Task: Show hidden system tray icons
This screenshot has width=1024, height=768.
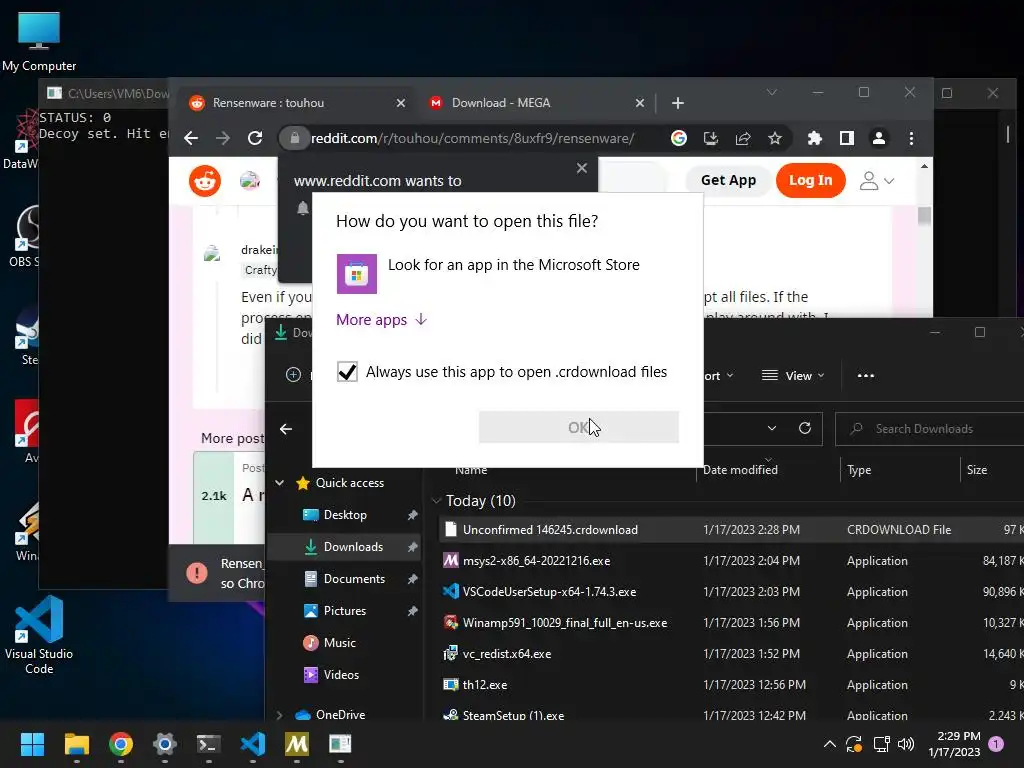Action: 829,744
